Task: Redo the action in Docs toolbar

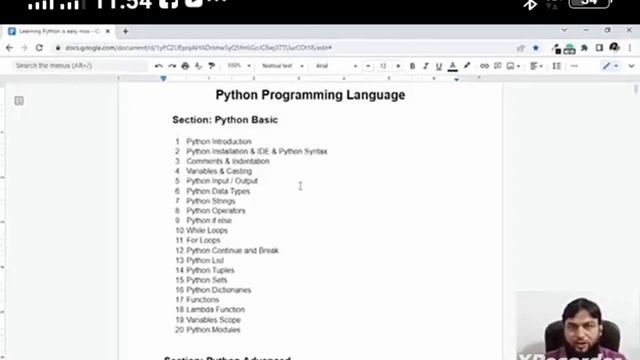Action: (x=172, y=66)
